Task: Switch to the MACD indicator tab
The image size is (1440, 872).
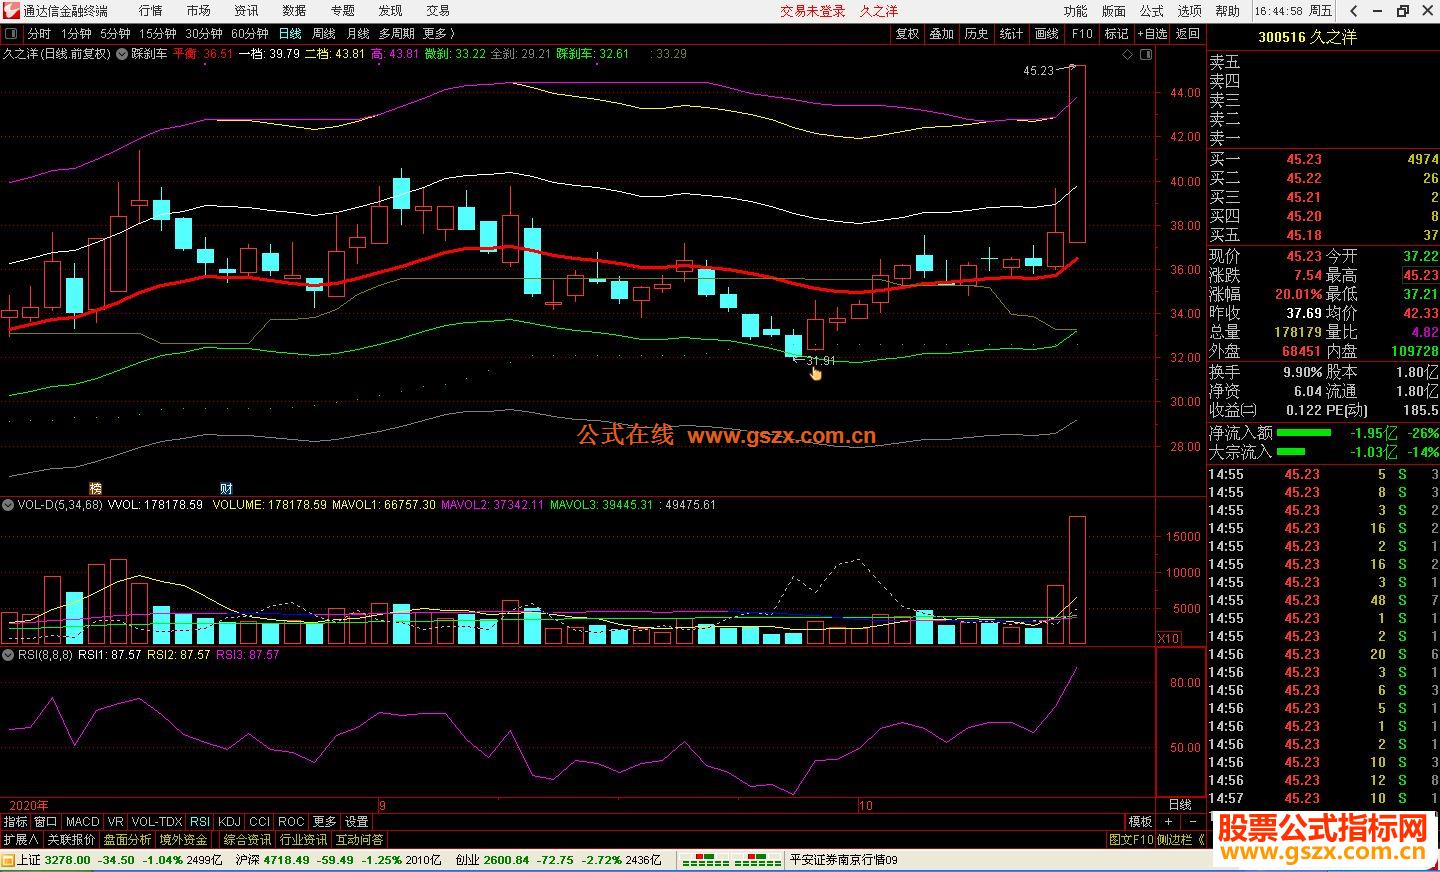Action: (83, 822)
